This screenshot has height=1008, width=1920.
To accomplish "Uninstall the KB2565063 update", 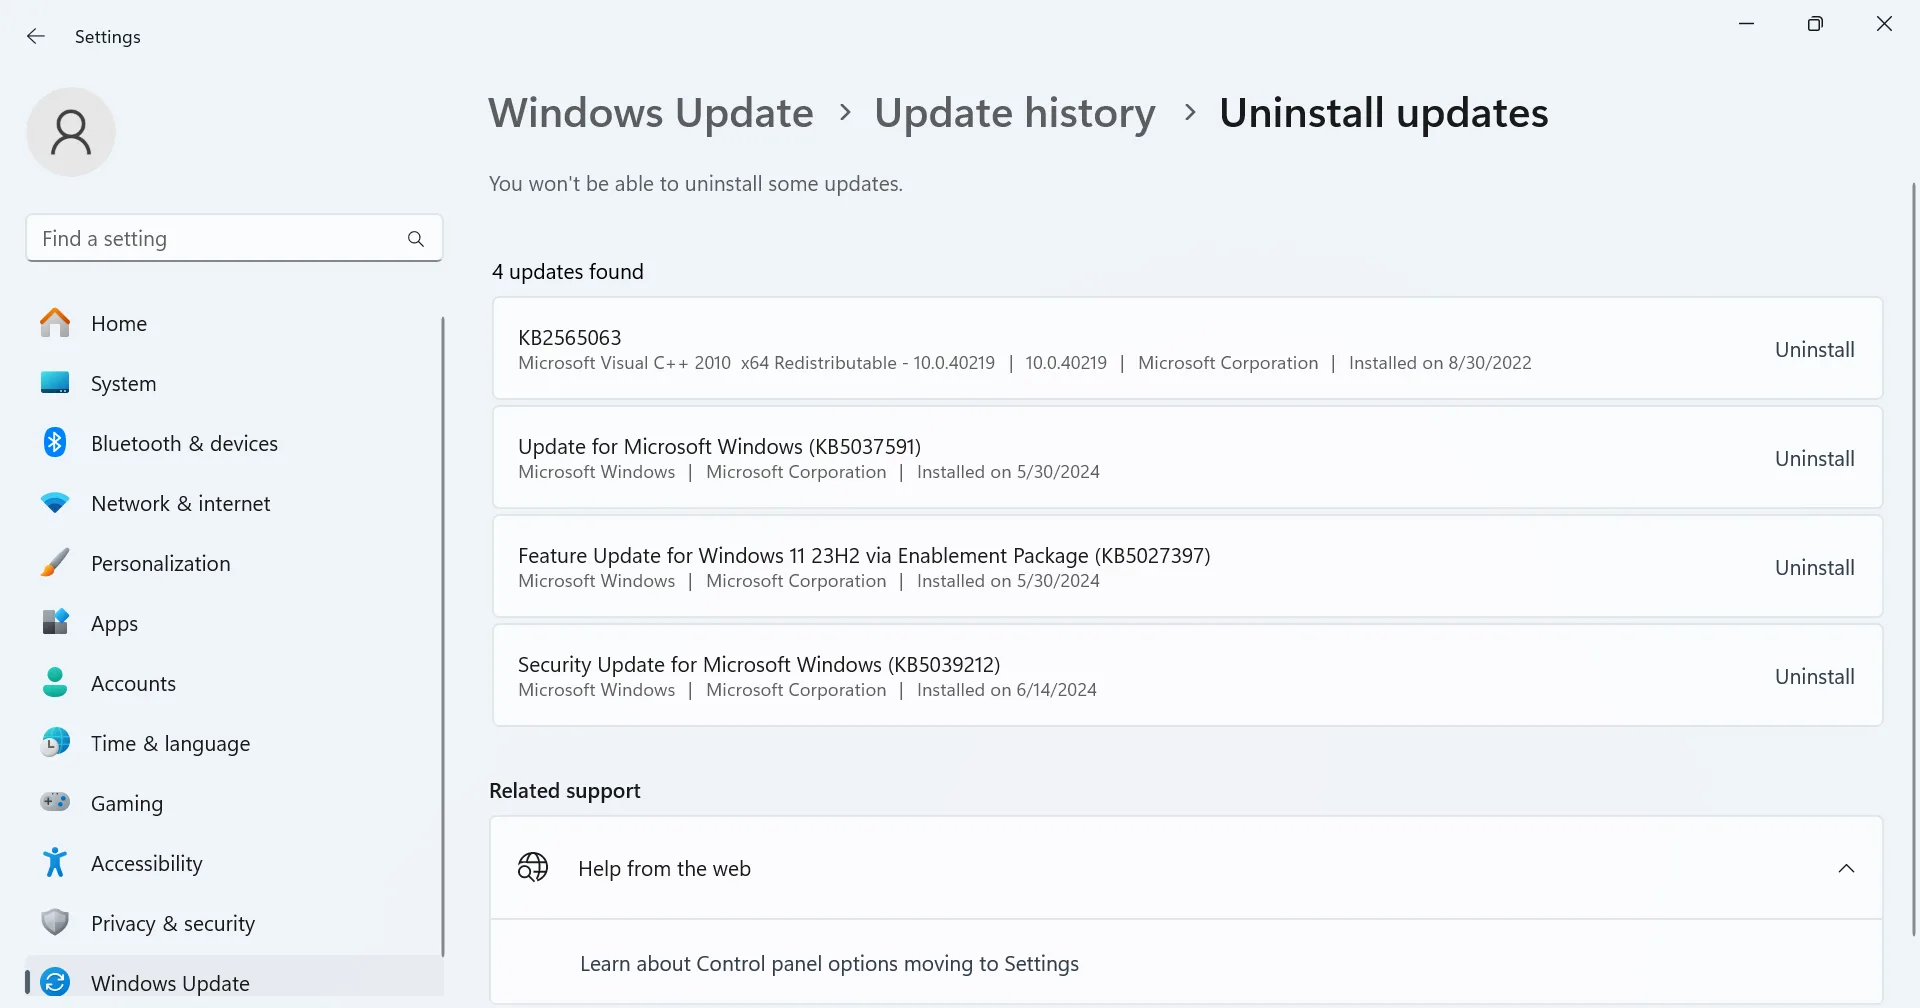I will click(1814, 350).
